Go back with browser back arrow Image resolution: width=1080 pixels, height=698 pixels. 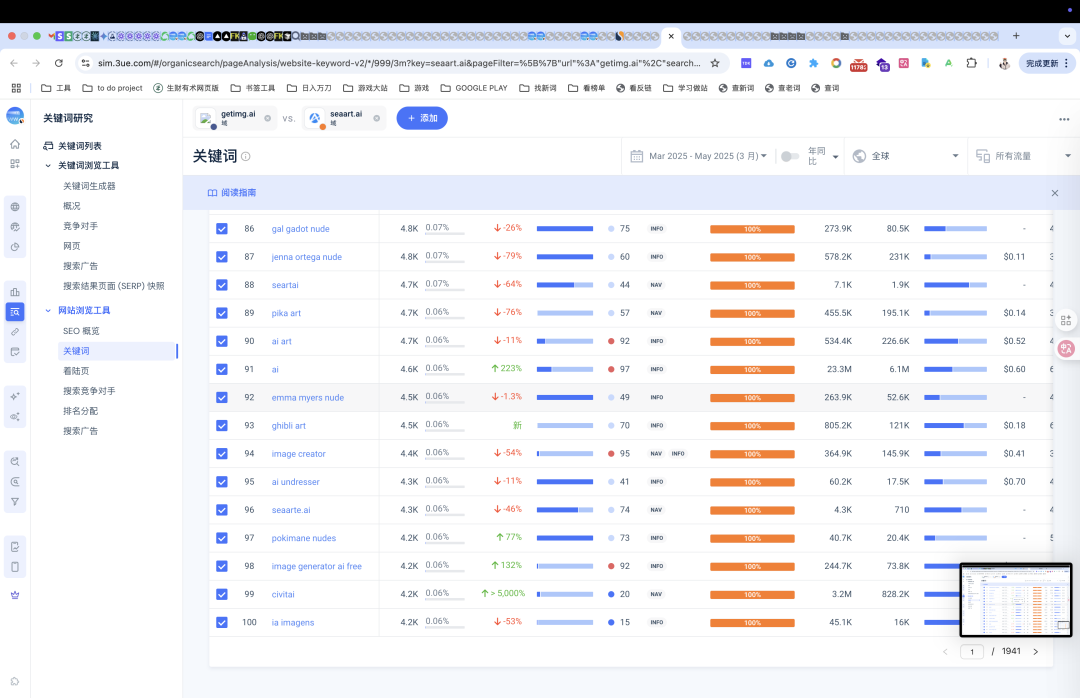pyautogui.click(x=14, y=63)
